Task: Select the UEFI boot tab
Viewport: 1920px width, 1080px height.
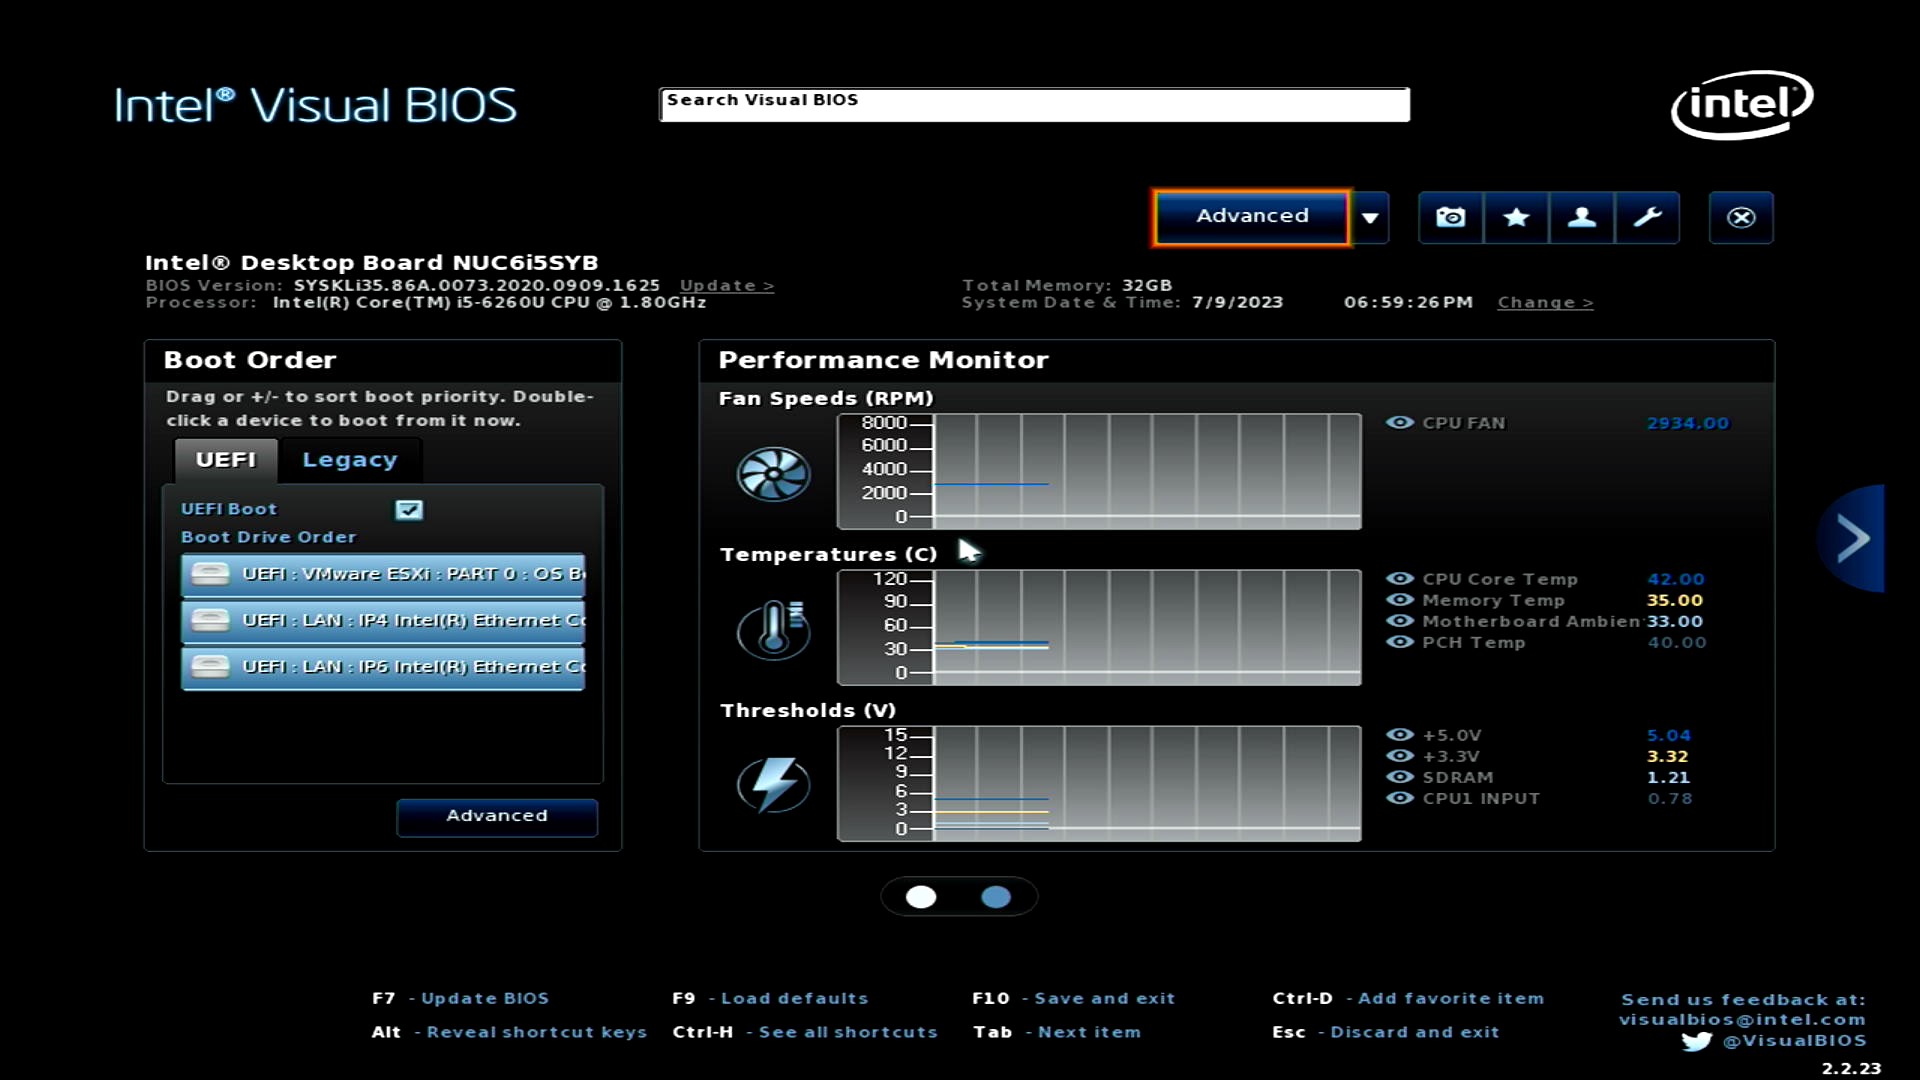Action: (x=226, y=460)
